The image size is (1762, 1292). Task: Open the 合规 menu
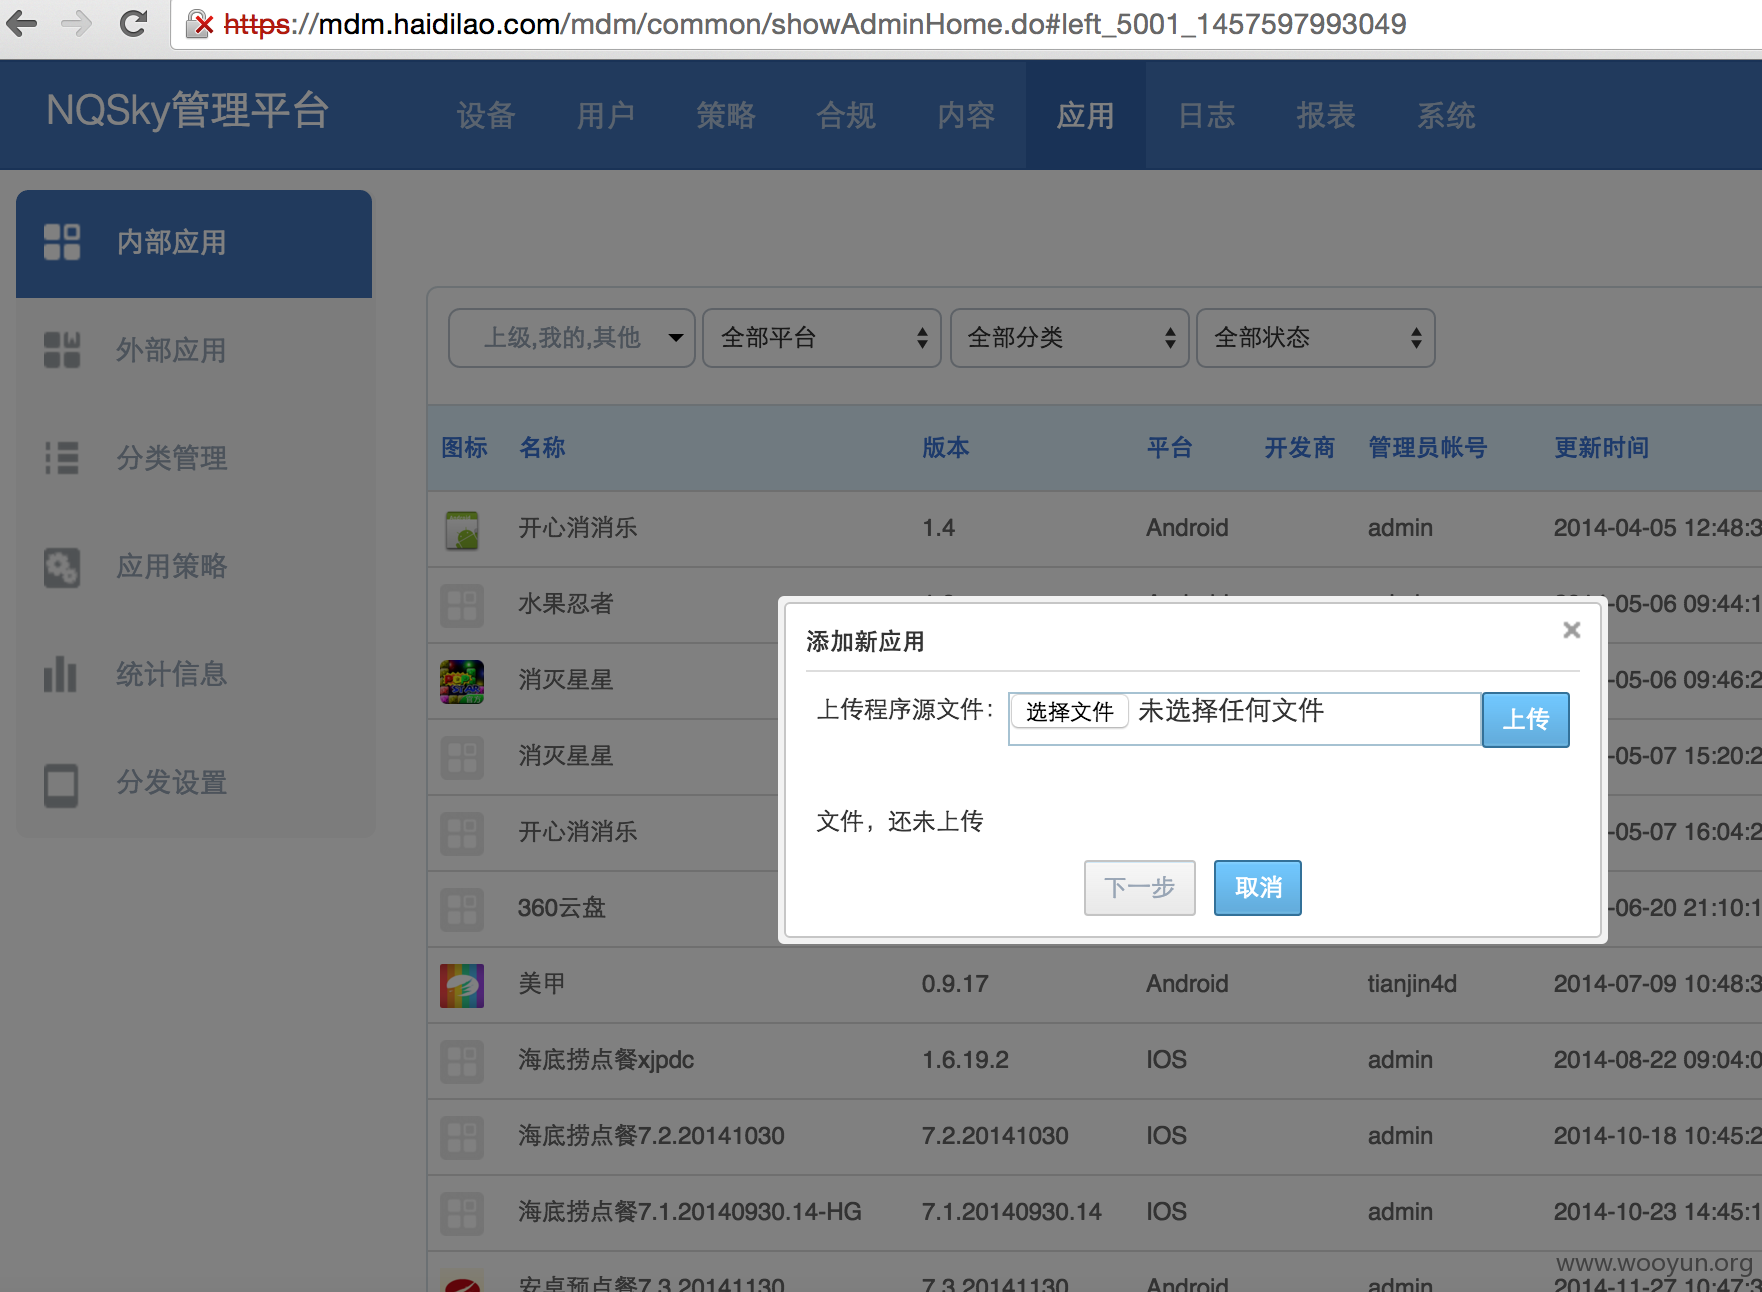coord(845,116)
